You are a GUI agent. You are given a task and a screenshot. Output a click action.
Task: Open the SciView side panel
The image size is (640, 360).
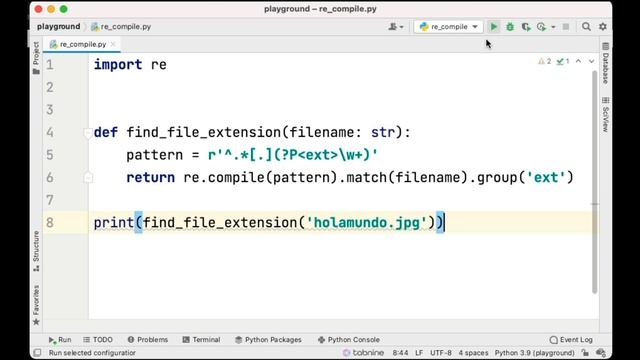point(605,115)
